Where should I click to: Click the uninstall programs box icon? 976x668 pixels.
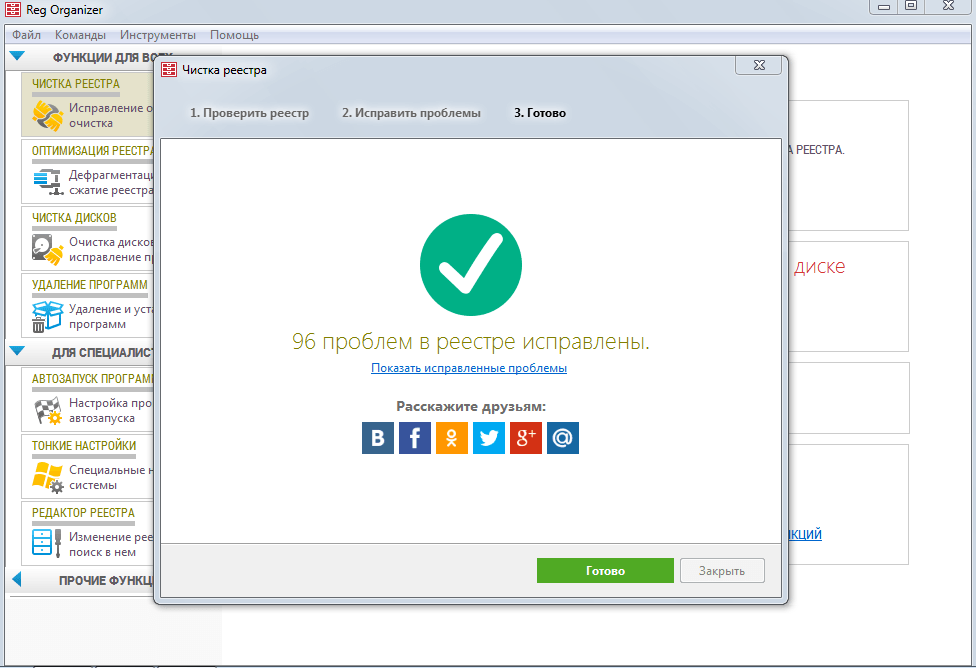point(48,316)
